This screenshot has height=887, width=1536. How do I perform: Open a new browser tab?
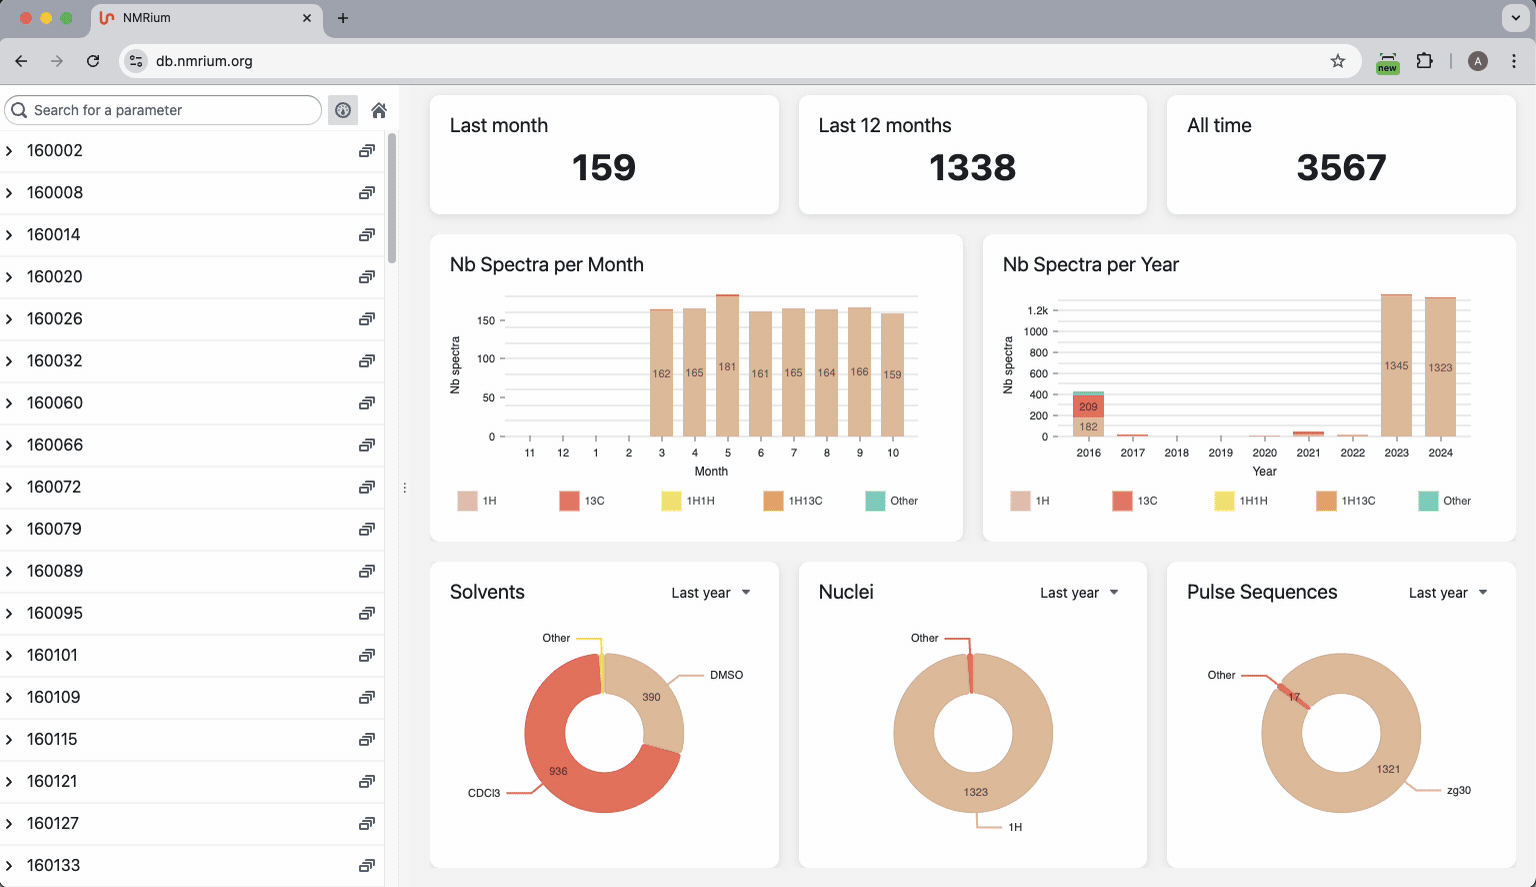343,18
